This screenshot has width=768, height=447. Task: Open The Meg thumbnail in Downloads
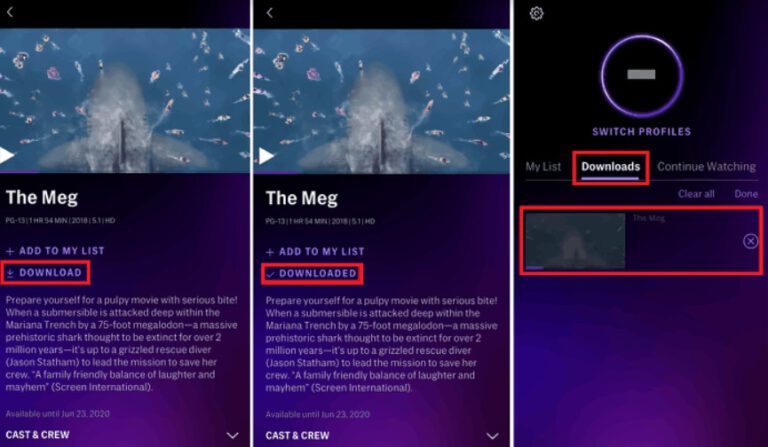[x=575, y=241]
